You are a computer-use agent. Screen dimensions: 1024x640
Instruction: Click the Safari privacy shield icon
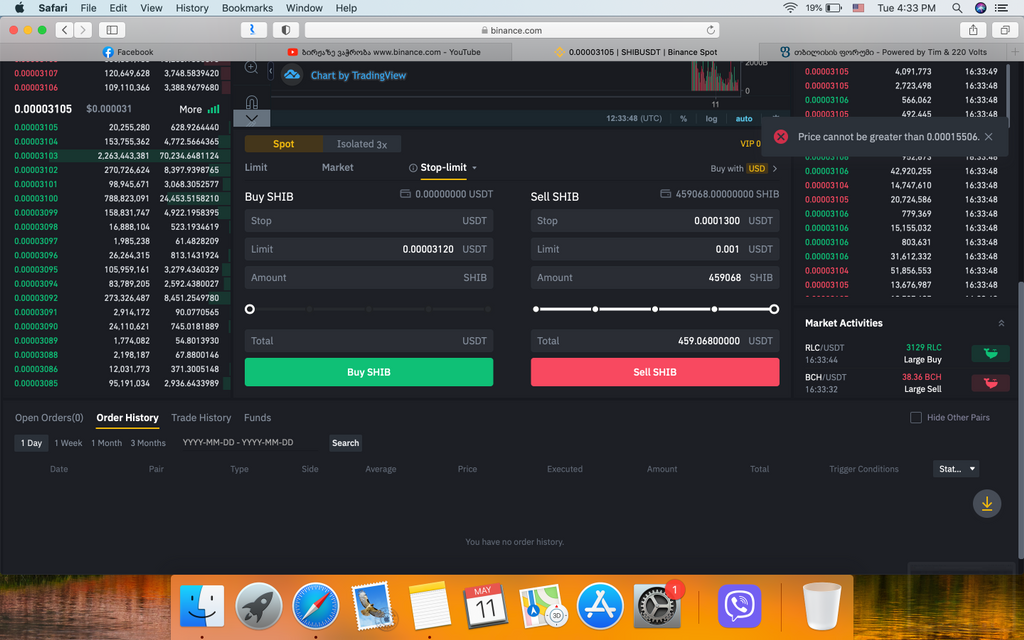coord(286,29)
